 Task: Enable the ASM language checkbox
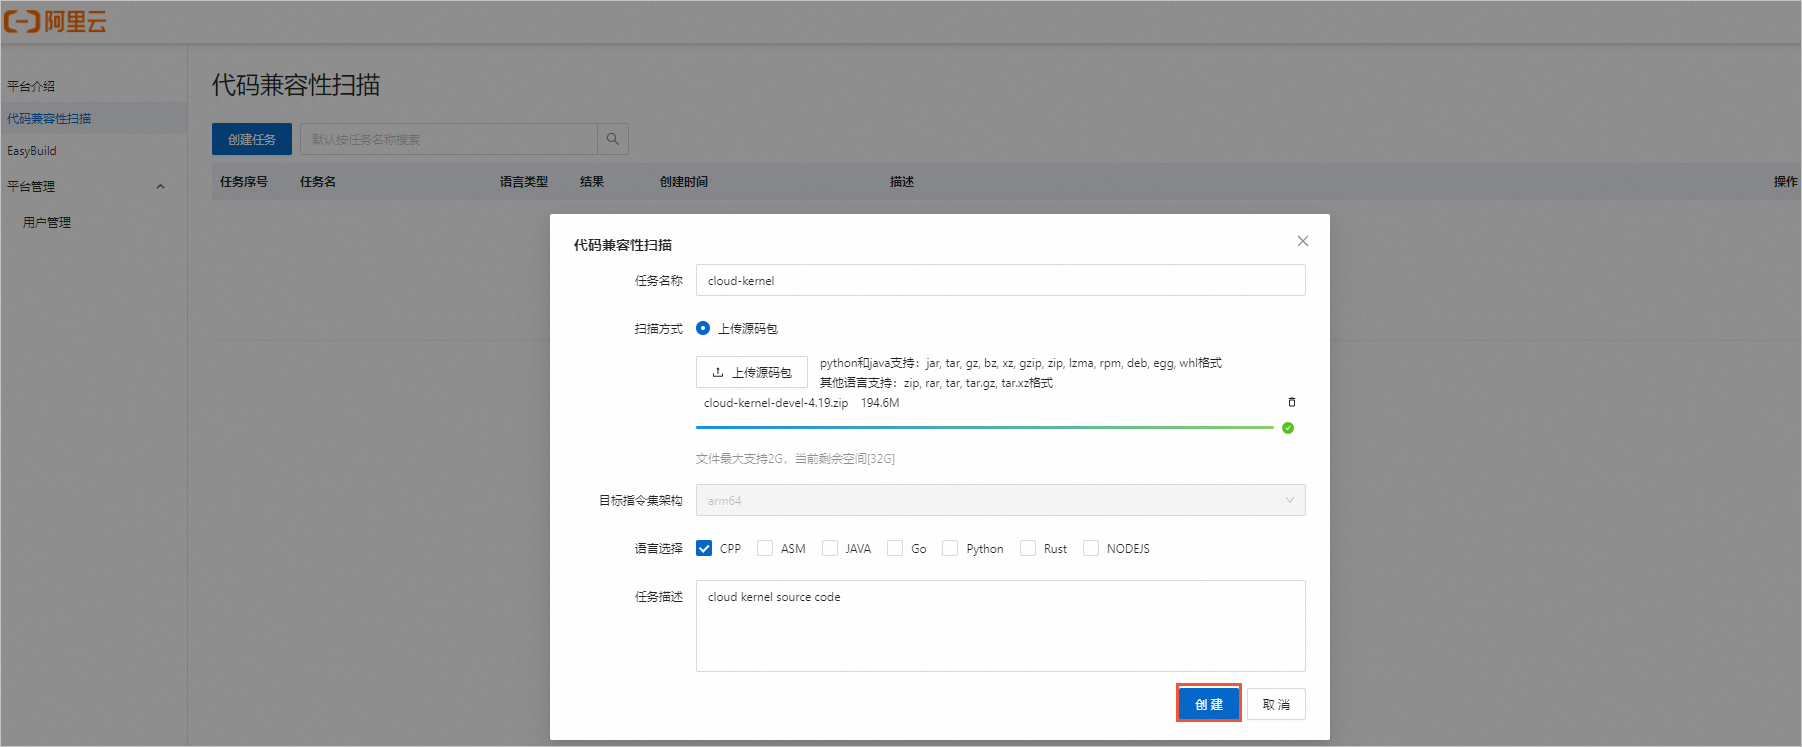point(765,548)
